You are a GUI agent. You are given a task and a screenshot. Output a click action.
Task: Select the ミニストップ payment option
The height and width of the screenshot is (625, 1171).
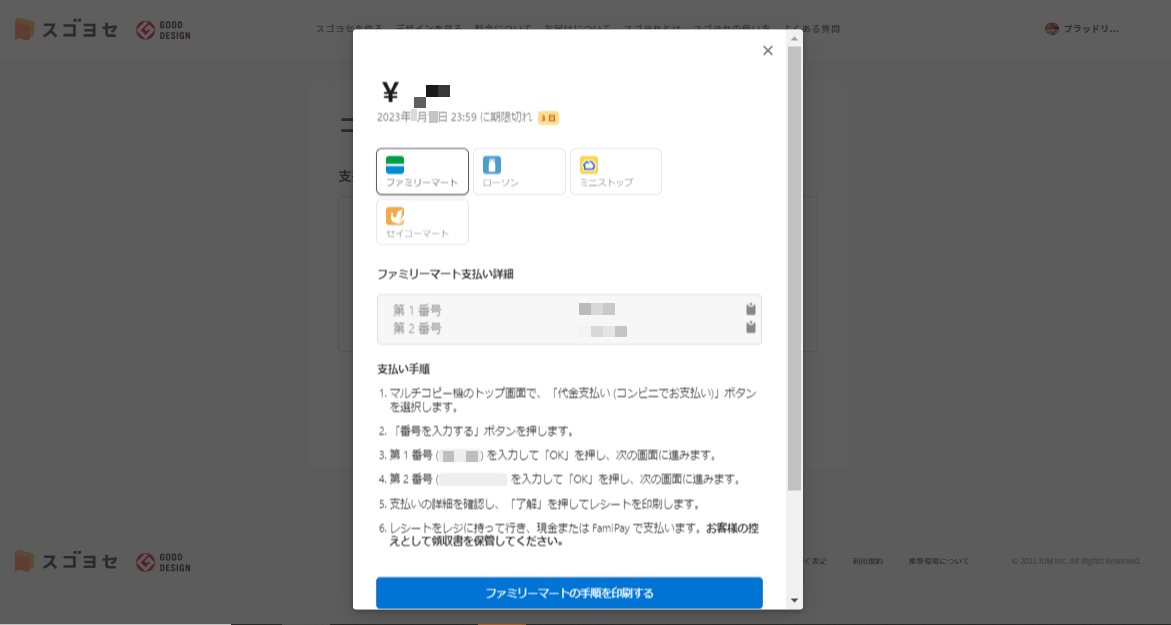pos(615,171)
